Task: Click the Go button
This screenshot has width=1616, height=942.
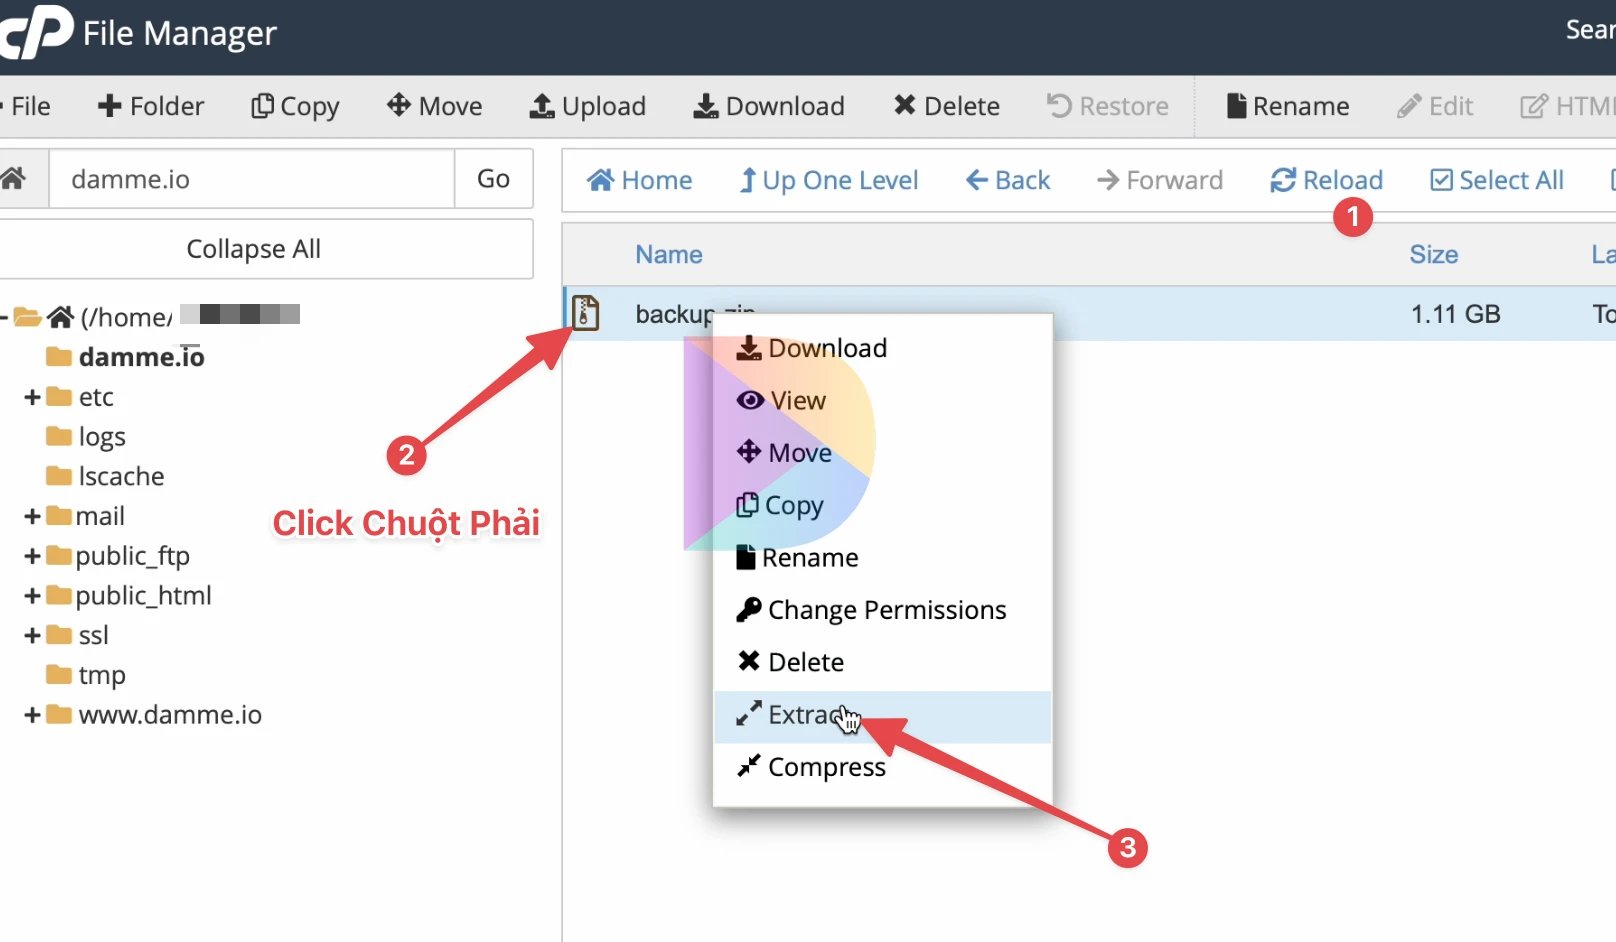Action: 494,179
